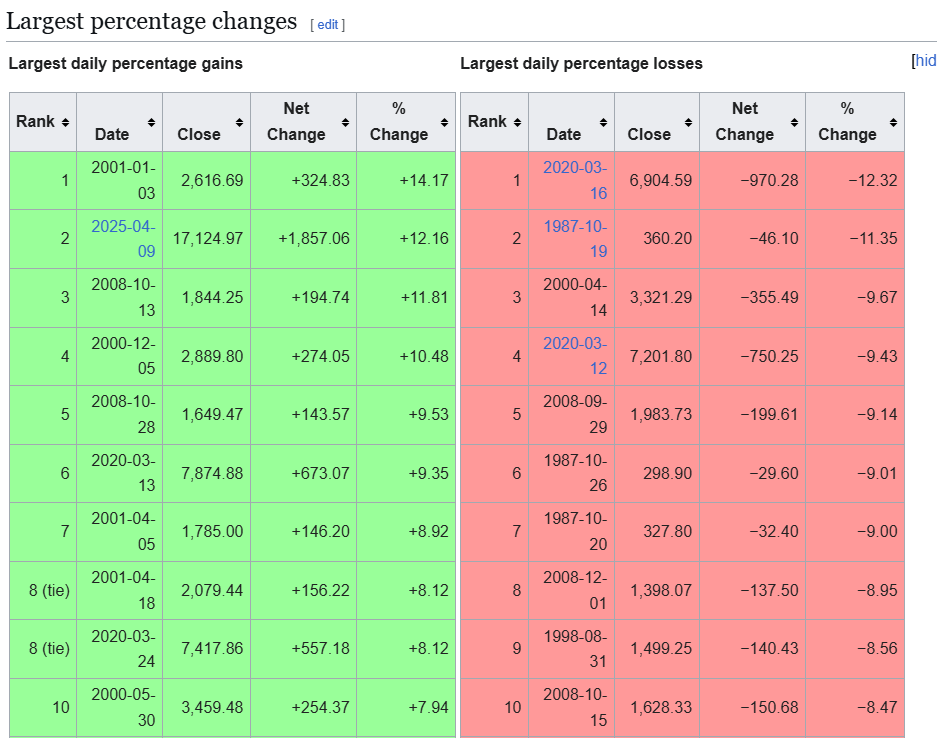
Task: Sort losses table by Close column arrow
Action: tap(689, 122)
